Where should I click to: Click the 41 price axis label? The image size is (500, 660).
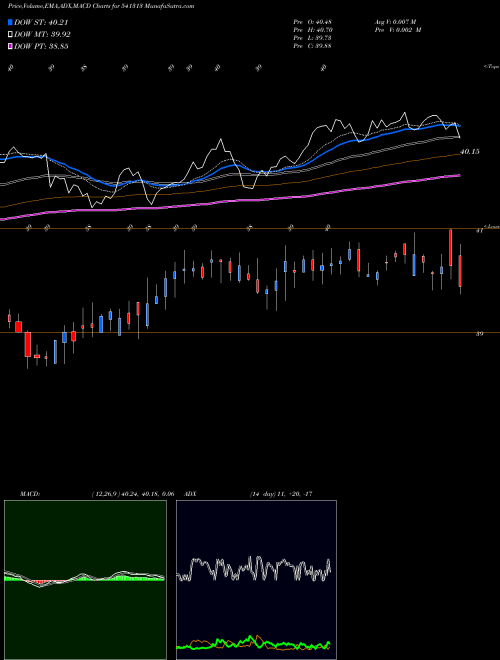[479, 231]
